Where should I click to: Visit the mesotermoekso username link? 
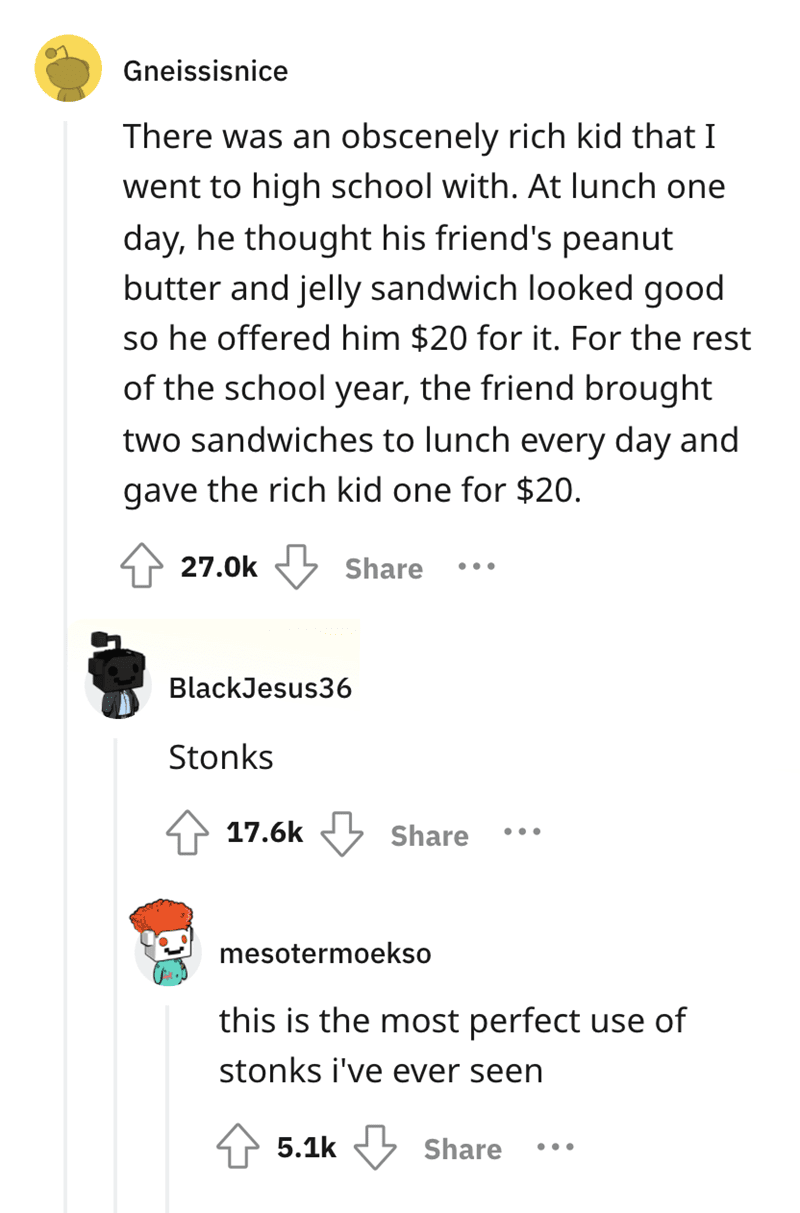pos(325,953)
